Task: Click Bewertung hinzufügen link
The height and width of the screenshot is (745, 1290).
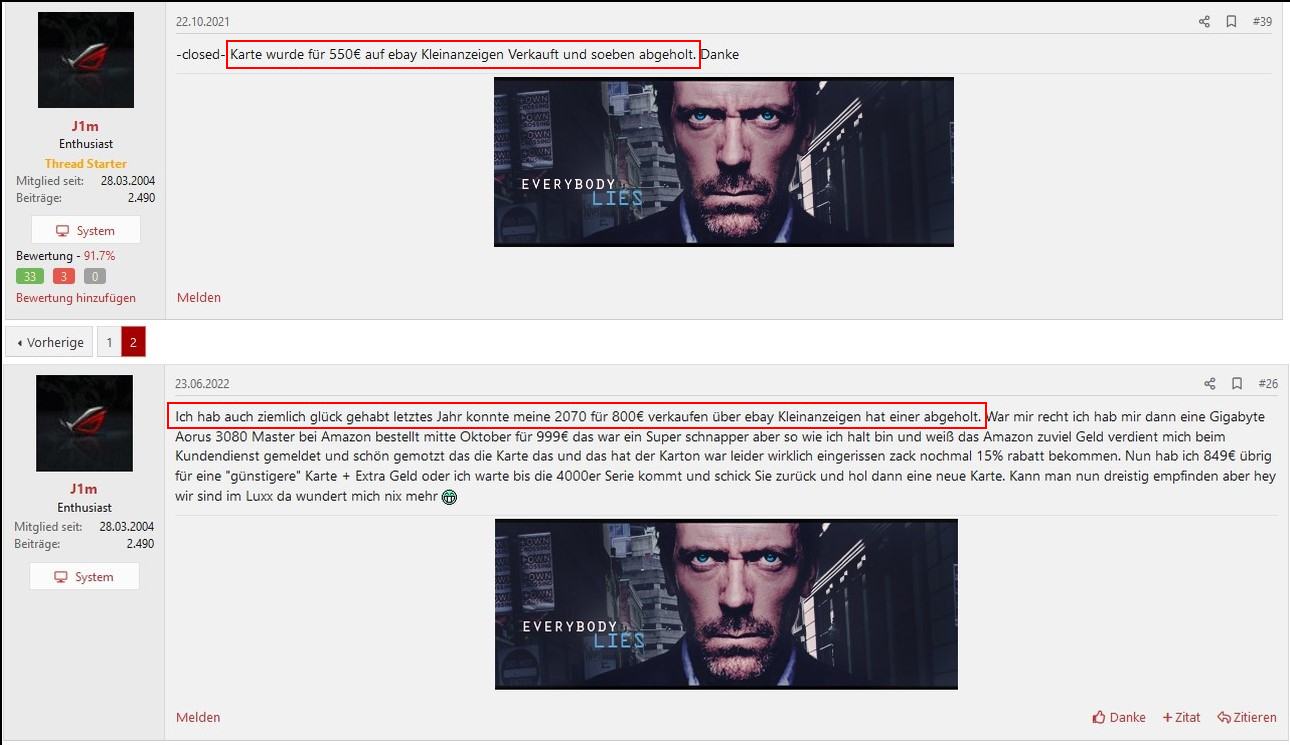Action: click(76, 297)
